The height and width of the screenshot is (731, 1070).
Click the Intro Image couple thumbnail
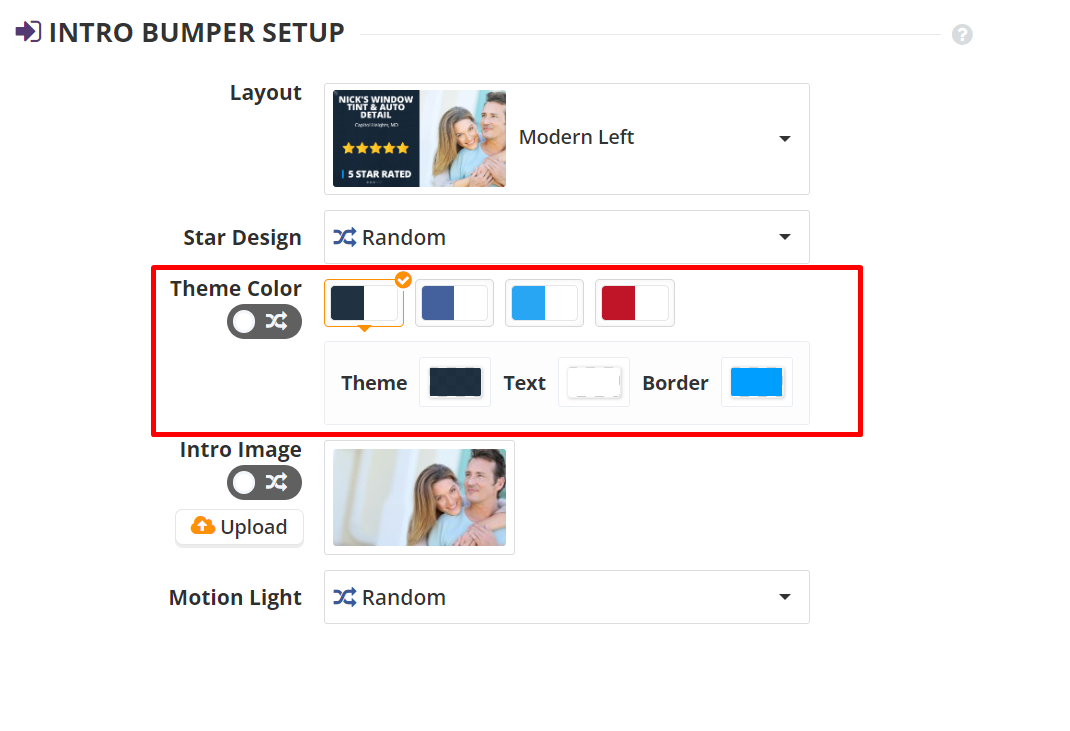tap(419, 497)
